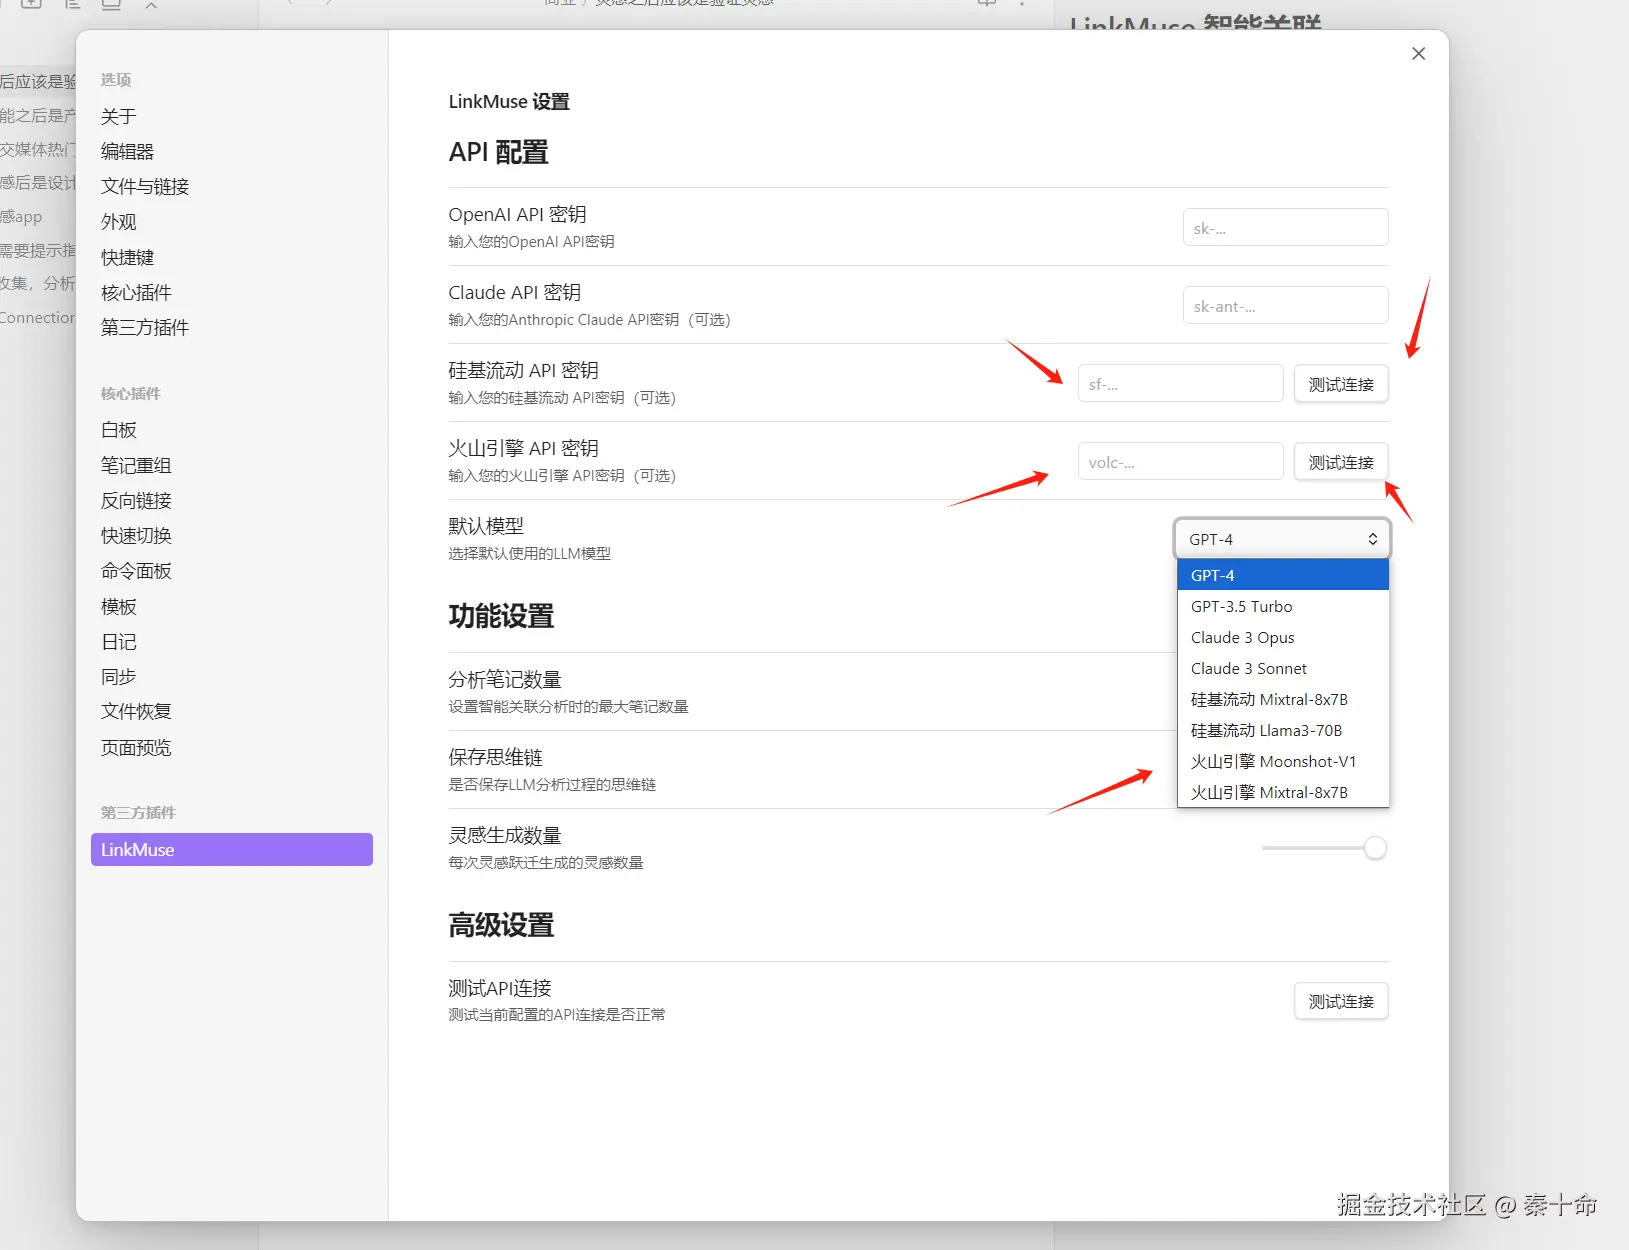Click the '测试API连接' setting label

(500, 988)
